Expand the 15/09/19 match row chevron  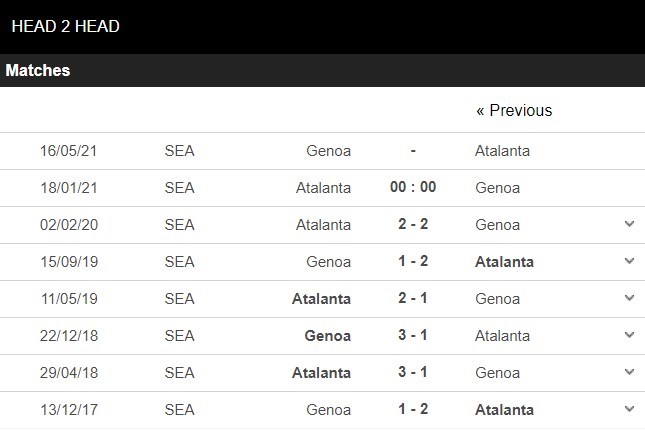pyautogui.click(x=629, y=261)
